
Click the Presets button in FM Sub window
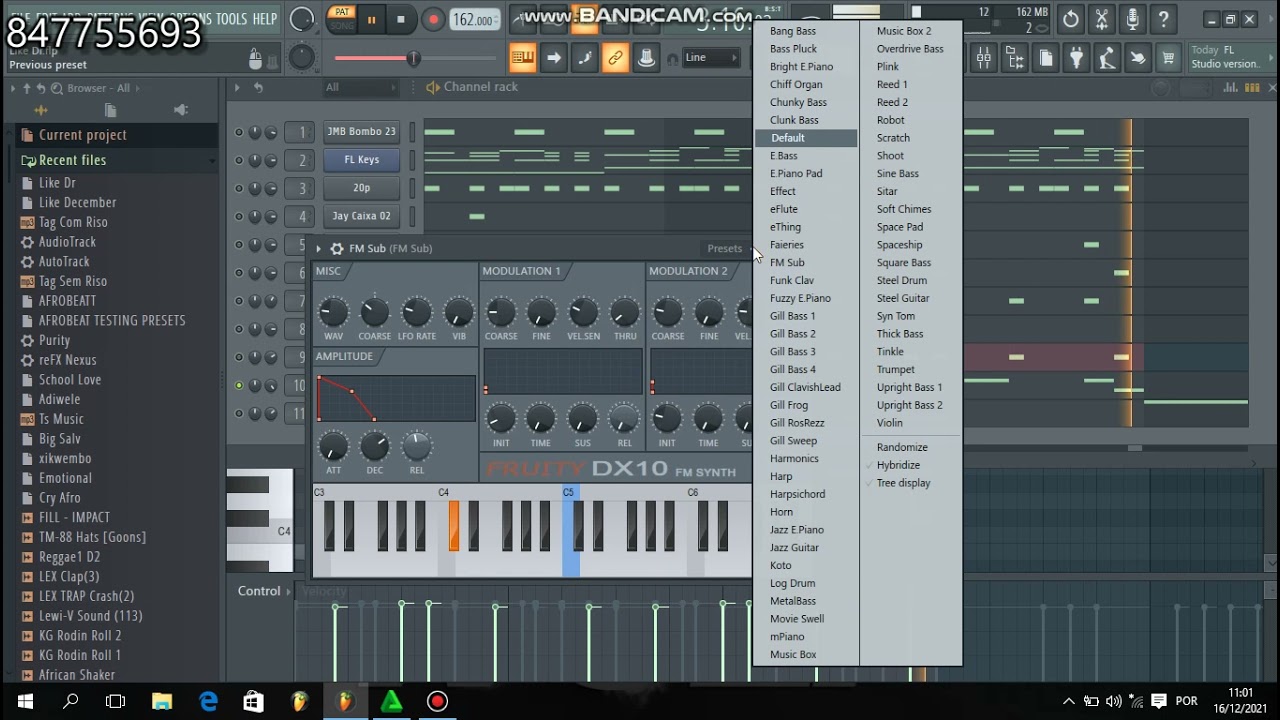724,248
